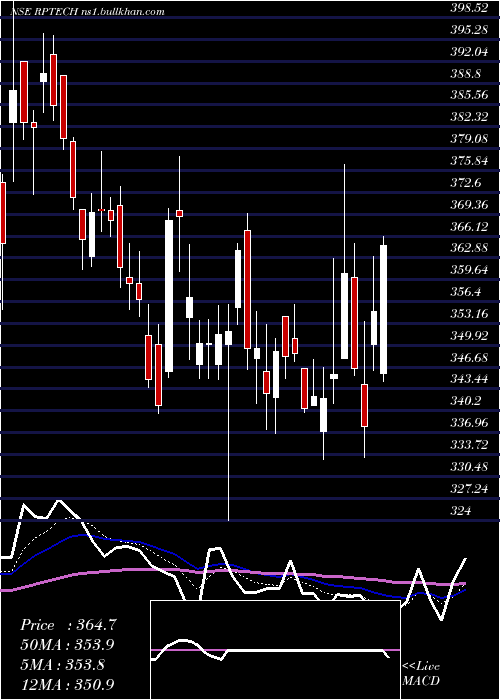Select the 333.72 price axis label

469,445
